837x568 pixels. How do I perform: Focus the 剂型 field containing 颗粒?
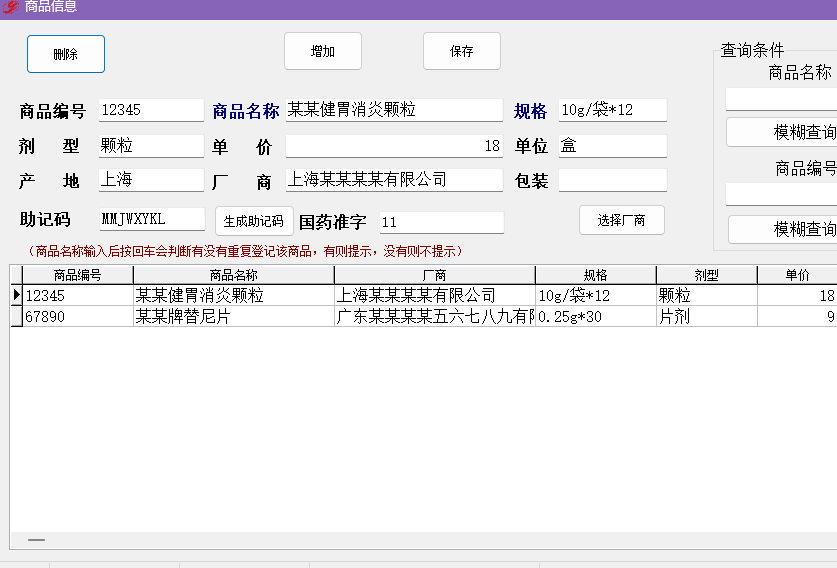tap(151, 146)
